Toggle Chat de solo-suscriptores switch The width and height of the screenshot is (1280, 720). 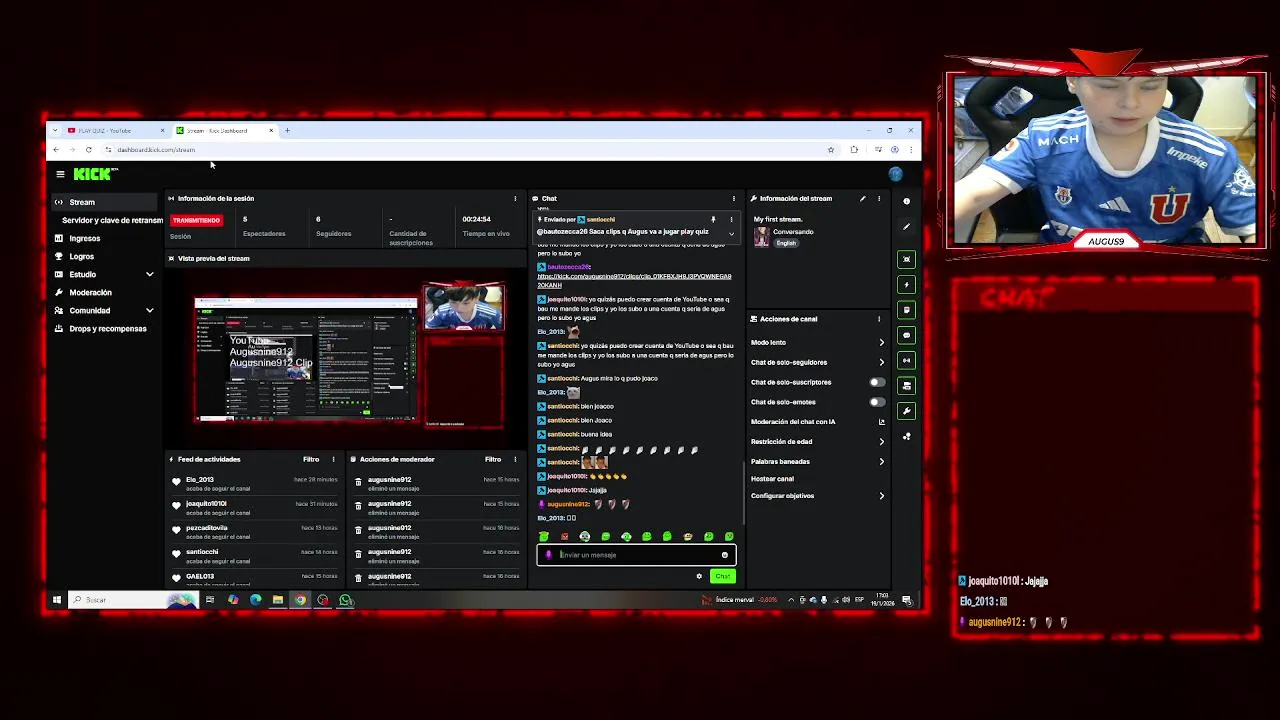point(877,382)
